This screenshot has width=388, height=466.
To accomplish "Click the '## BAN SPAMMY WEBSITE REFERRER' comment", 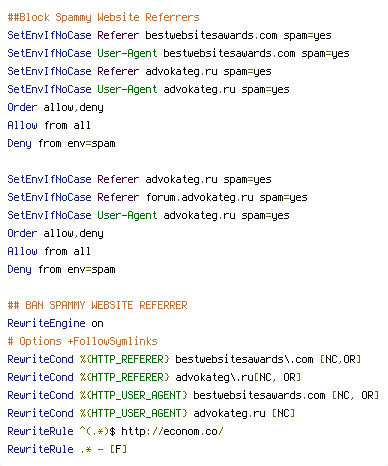I will [x=97, y=305].
